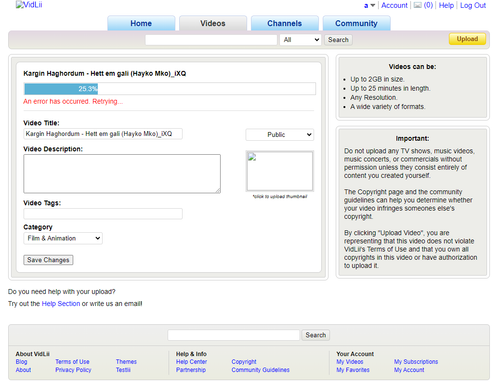
Task: Open the Help link in header
Action: coord(446,5)
